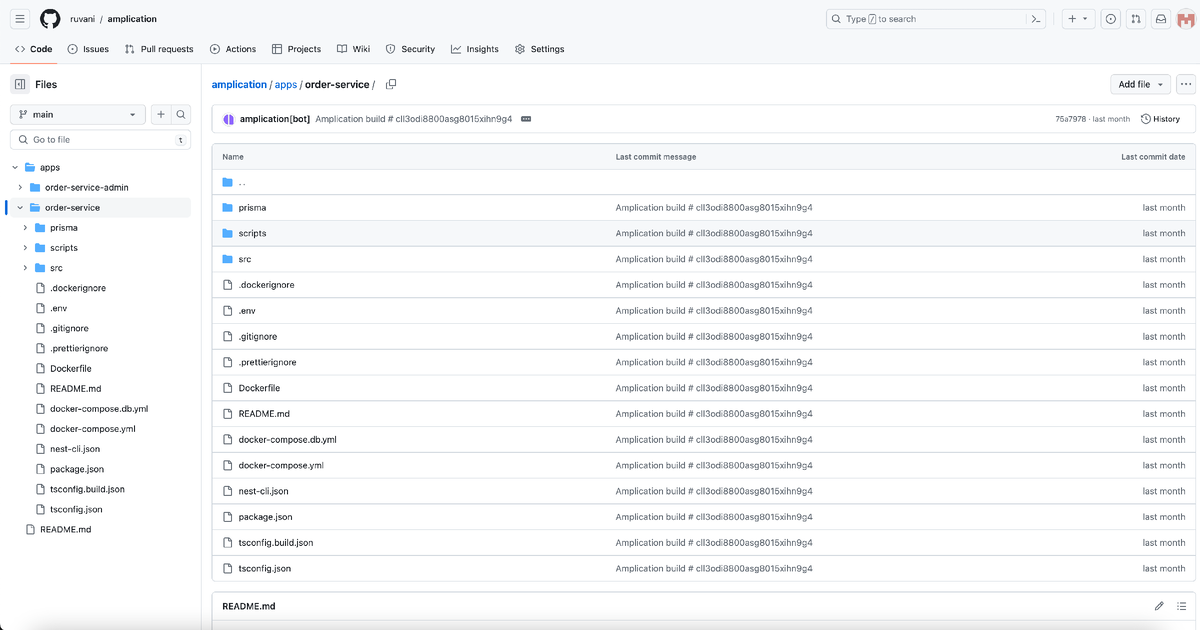Viewport: 1200px width, 630px height.
Task: Click Dockerfile file icon in file table
Action: pyautogui.click(x=228, y=388)
